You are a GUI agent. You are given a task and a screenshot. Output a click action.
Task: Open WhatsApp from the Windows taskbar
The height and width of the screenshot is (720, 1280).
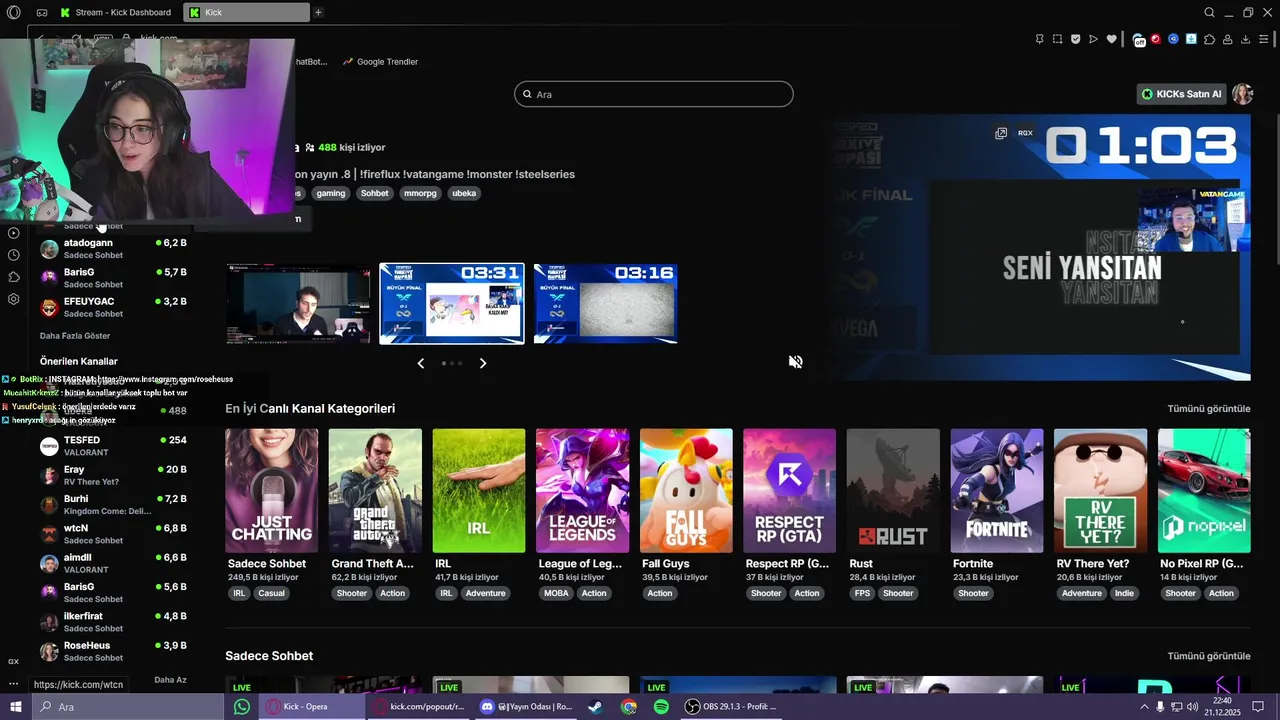pyautogui.click(x=241, y=707)
